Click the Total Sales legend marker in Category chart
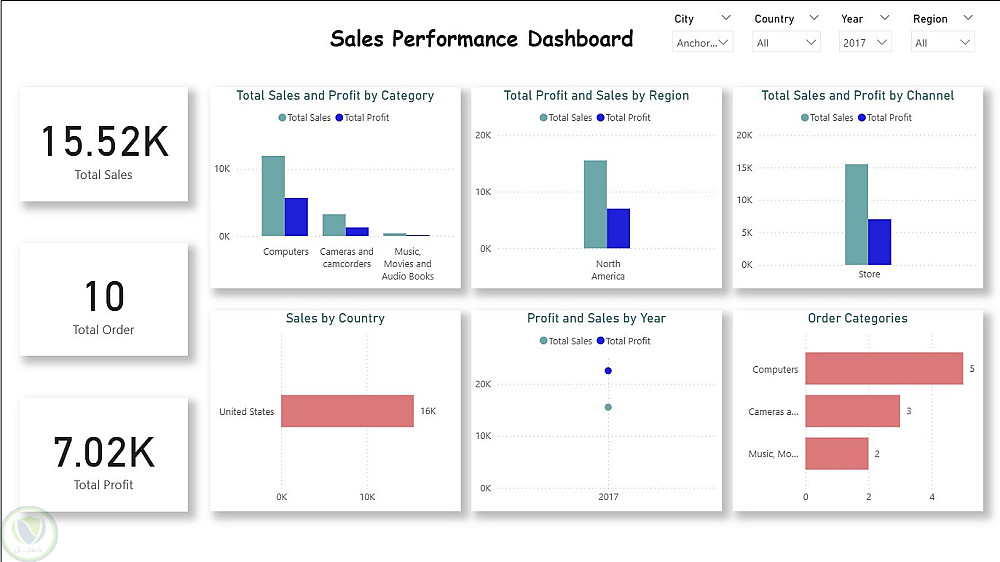This screenshot has width=1000, height=562. pyautogui.click(x=282, y=118)
